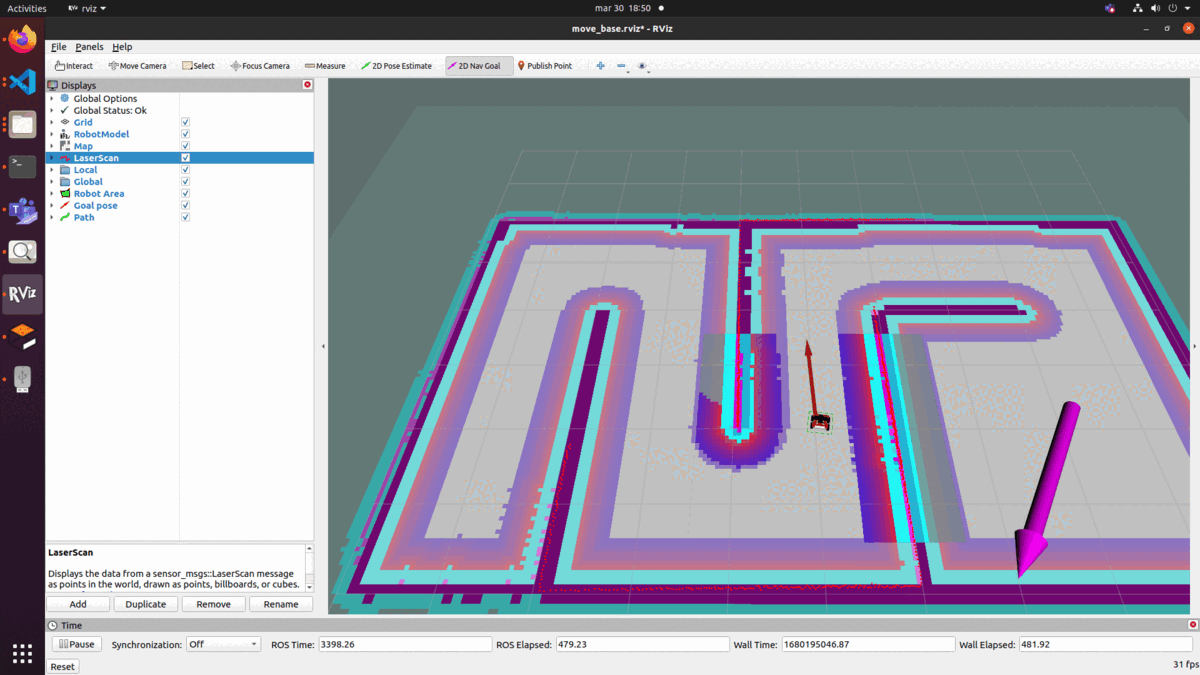Image resolution: width=1200 pixels, height=675 pixels.
Task: Select the Focus Camera tool
Action: (260, 65)
